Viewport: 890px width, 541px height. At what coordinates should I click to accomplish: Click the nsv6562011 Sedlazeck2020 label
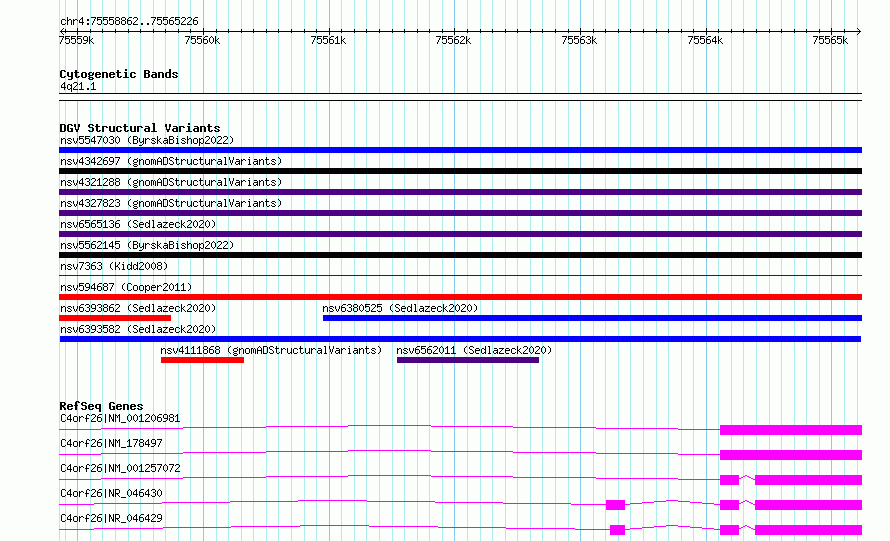(474, 350)
